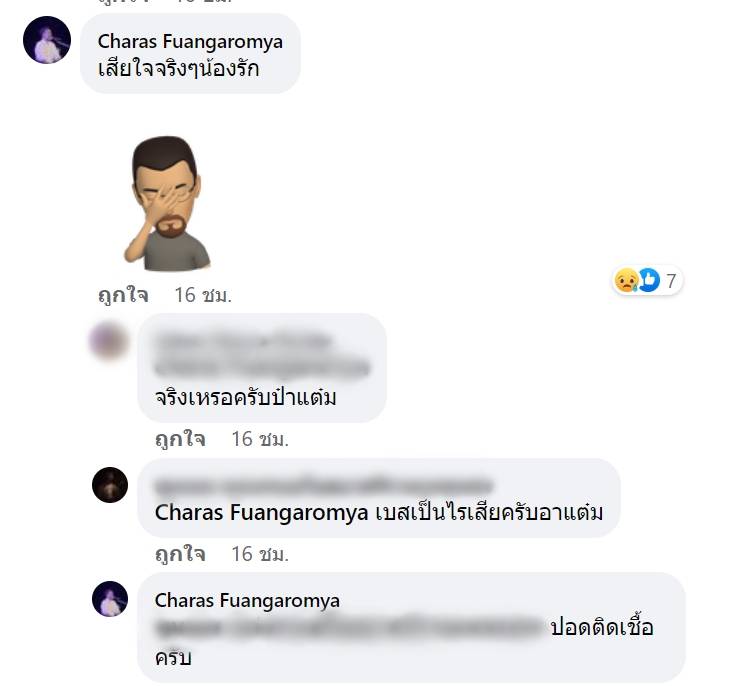Click the blurred author name in the second reply
Image resolution: width=737 pixels, height=686 pixels.
point(323,486)
